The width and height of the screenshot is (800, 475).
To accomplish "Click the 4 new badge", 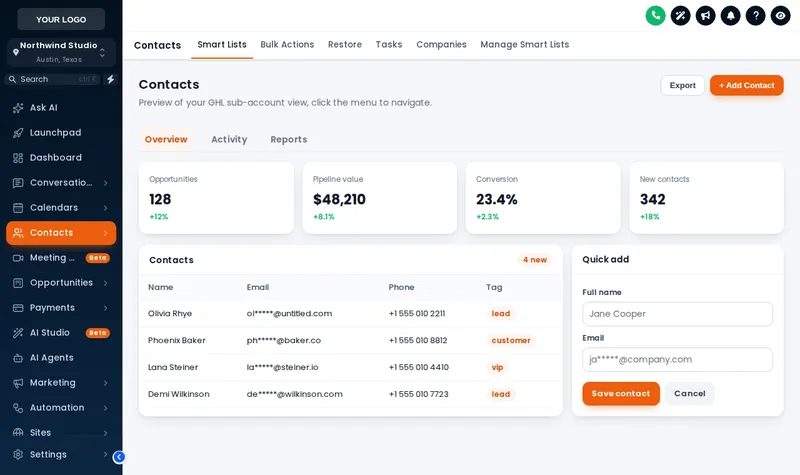I will coord(535,260).
